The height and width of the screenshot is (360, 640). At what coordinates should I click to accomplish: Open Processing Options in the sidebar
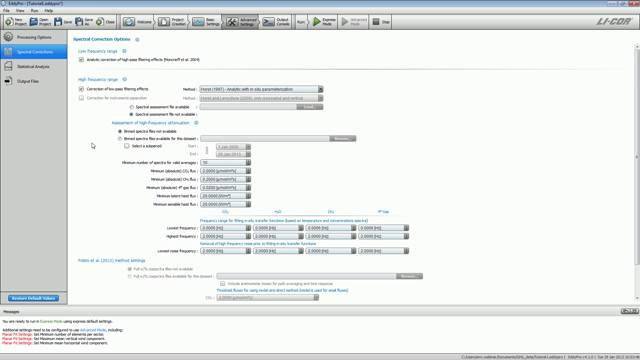point(34,37)
